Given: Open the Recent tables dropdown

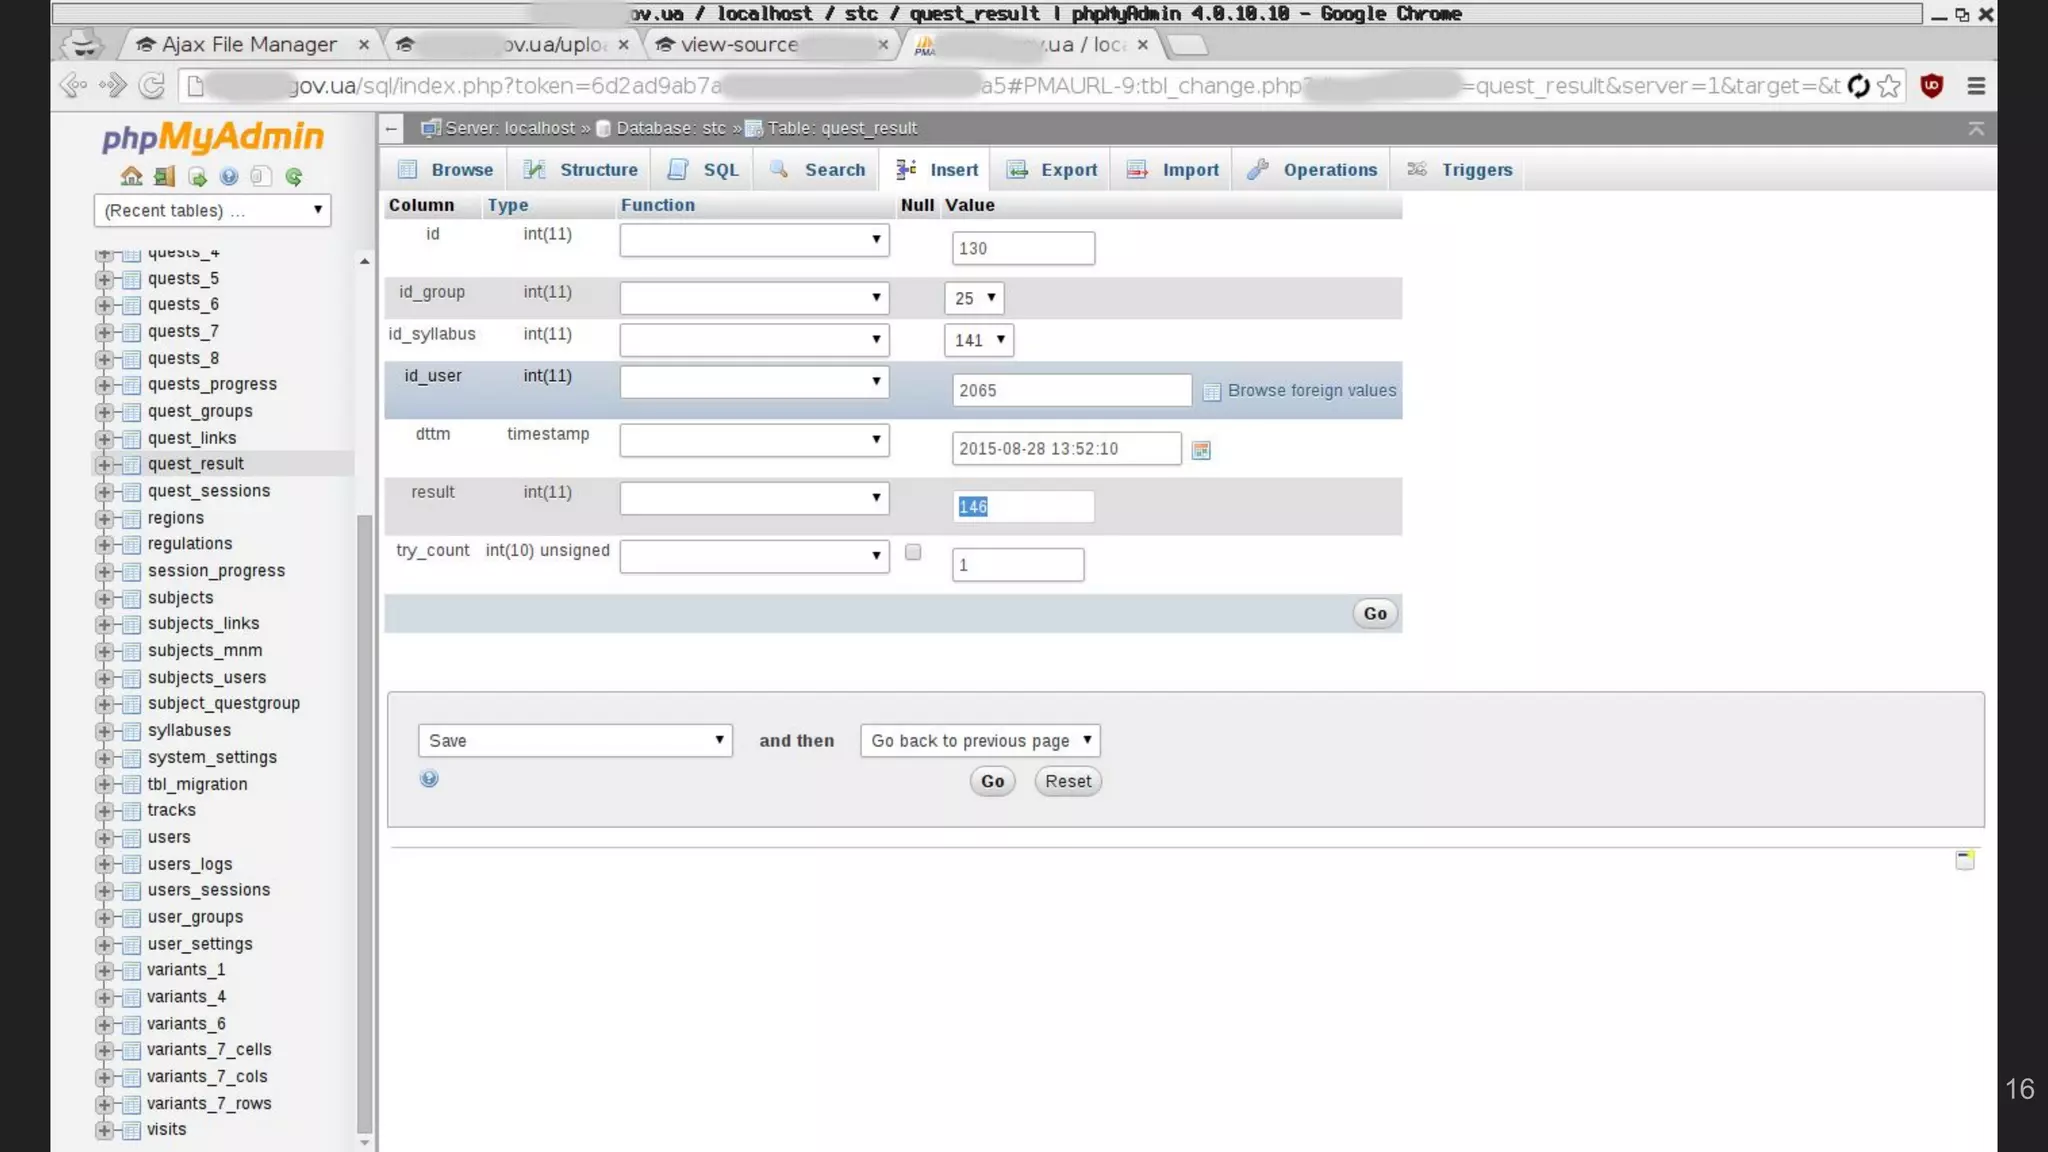Looking at the screenshot, I should point(212,210).
